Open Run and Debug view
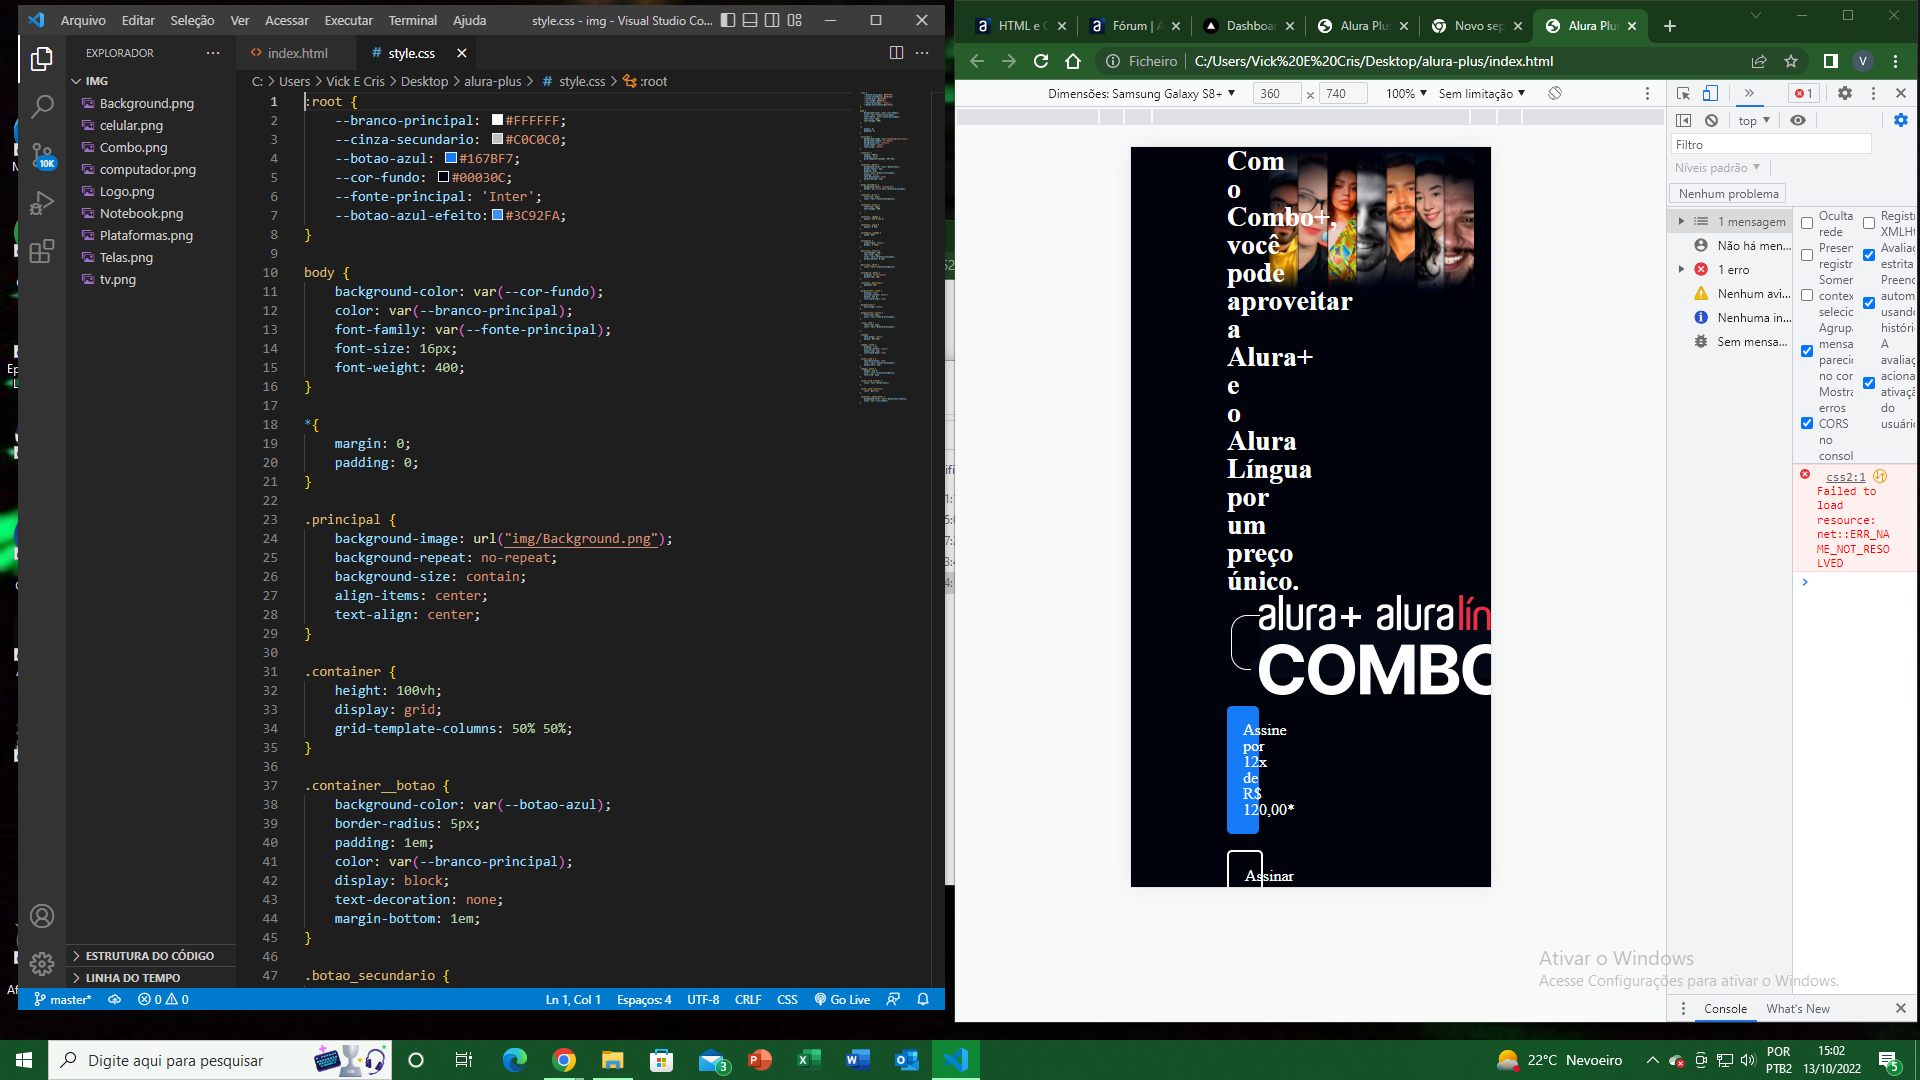This screenshot has height=1080, width=1920. click(41, 203)
